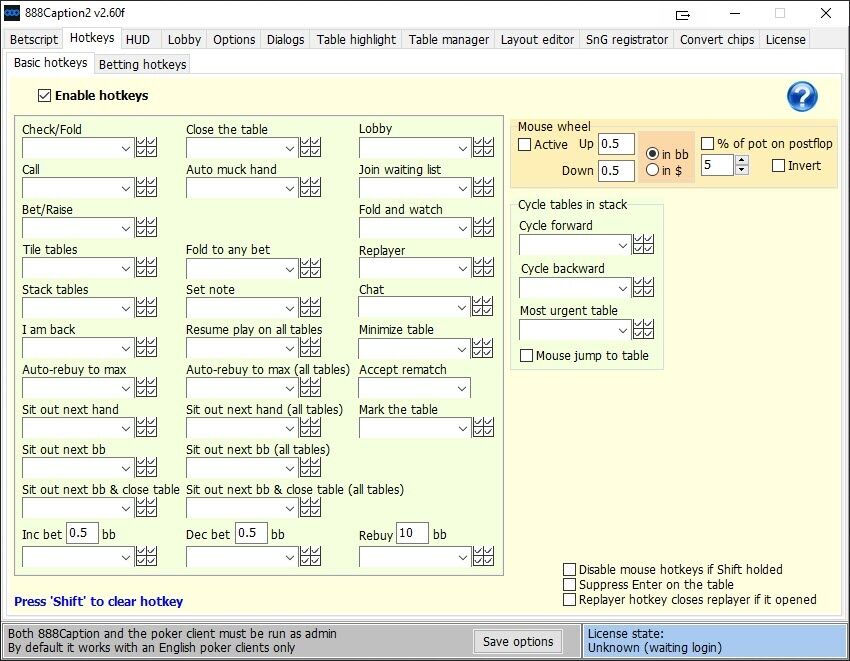Open the Convert chips tab
Image resolution: width=850 pixels, height=661 pixels.
coord(717,40)
